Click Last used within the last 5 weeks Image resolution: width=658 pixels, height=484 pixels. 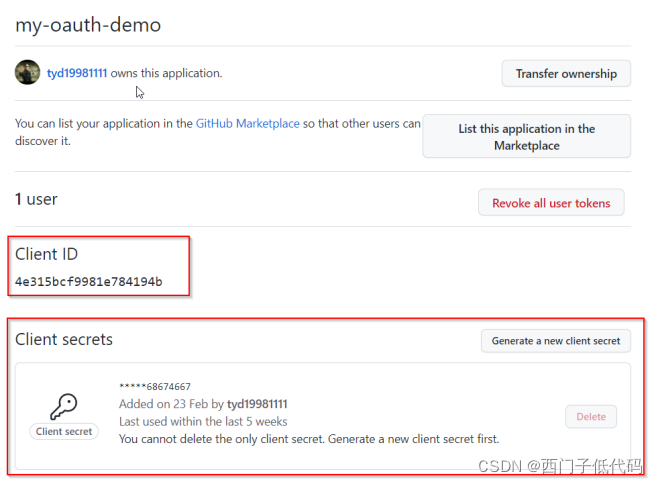click(x=203, y=421)
